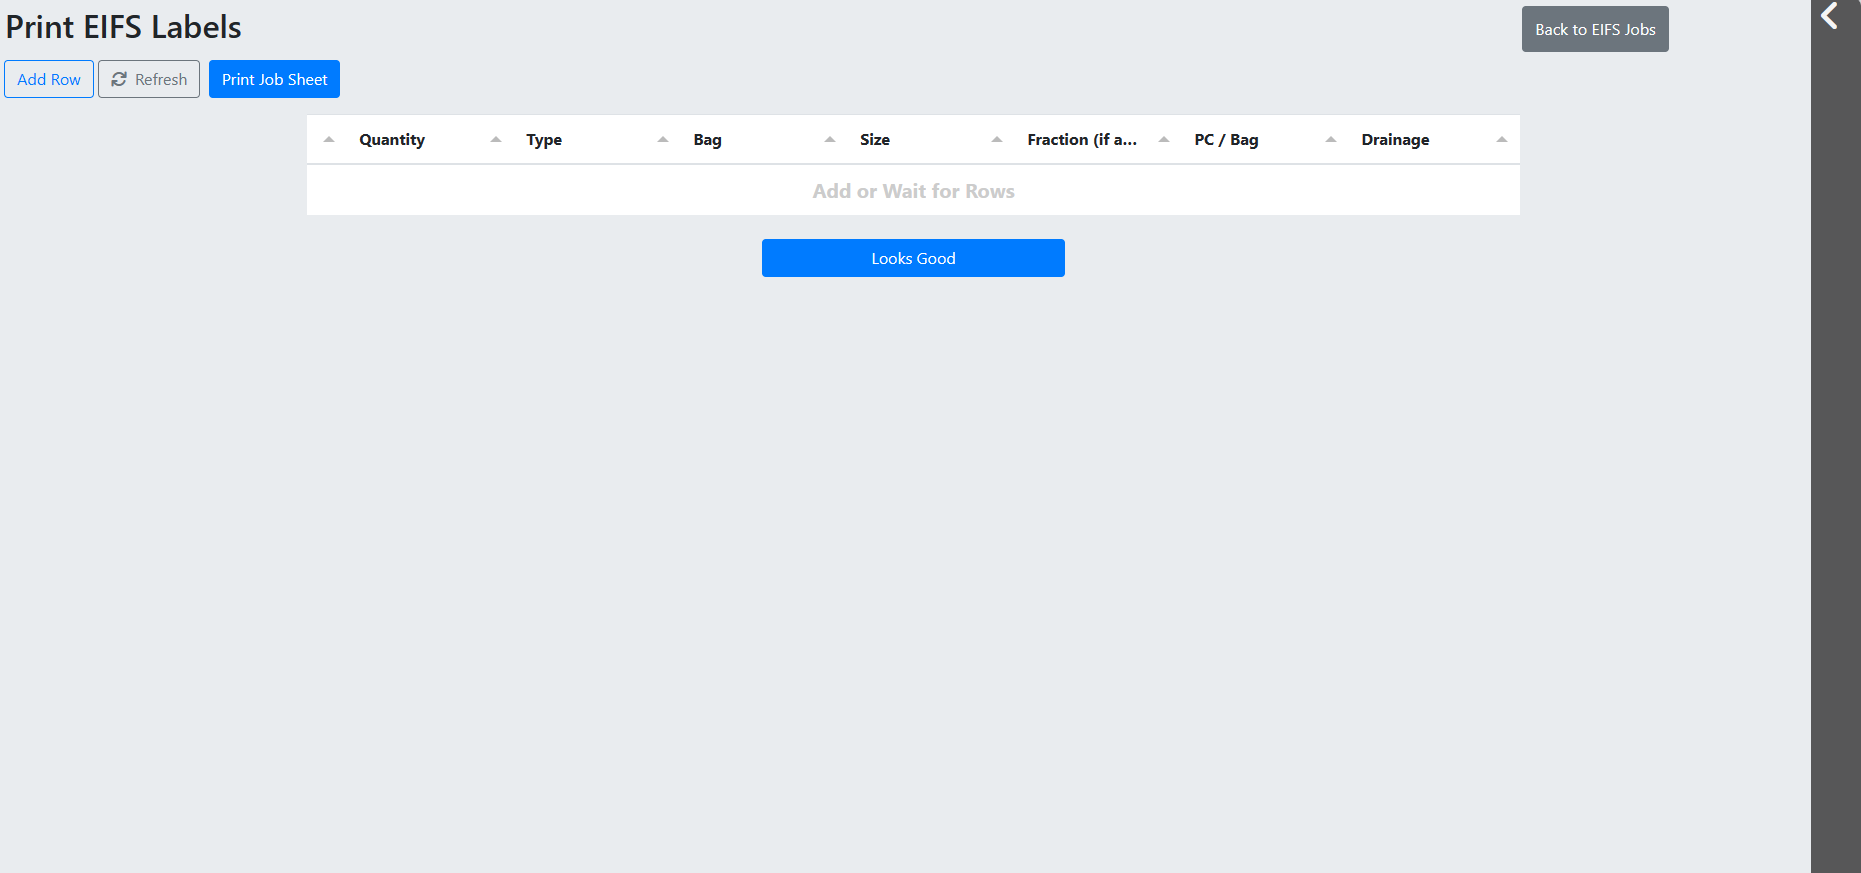The width and height of the screenshot is (1861, 873).
Task: Click the Fraction column header label
Action: (x=1081, y=140)
